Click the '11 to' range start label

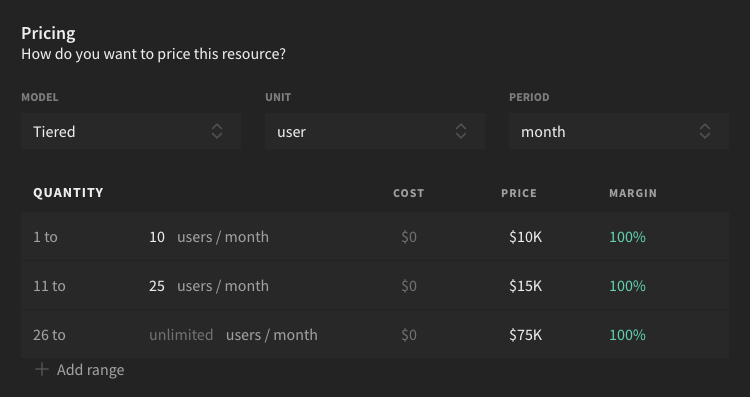(49, 286)
